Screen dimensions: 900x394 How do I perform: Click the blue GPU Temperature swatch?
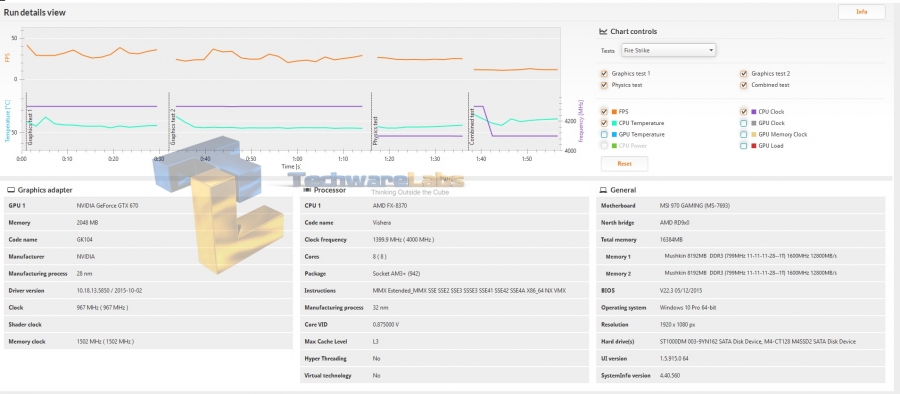(614, 134)
